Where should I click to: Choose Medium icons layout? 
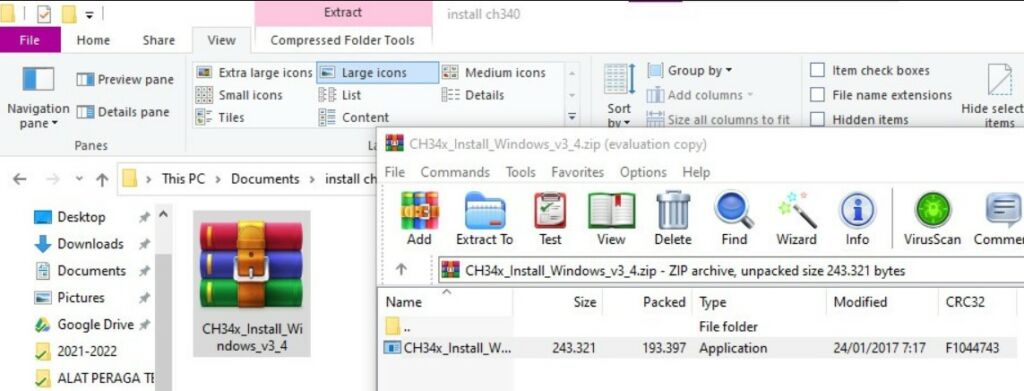point(494,72)
